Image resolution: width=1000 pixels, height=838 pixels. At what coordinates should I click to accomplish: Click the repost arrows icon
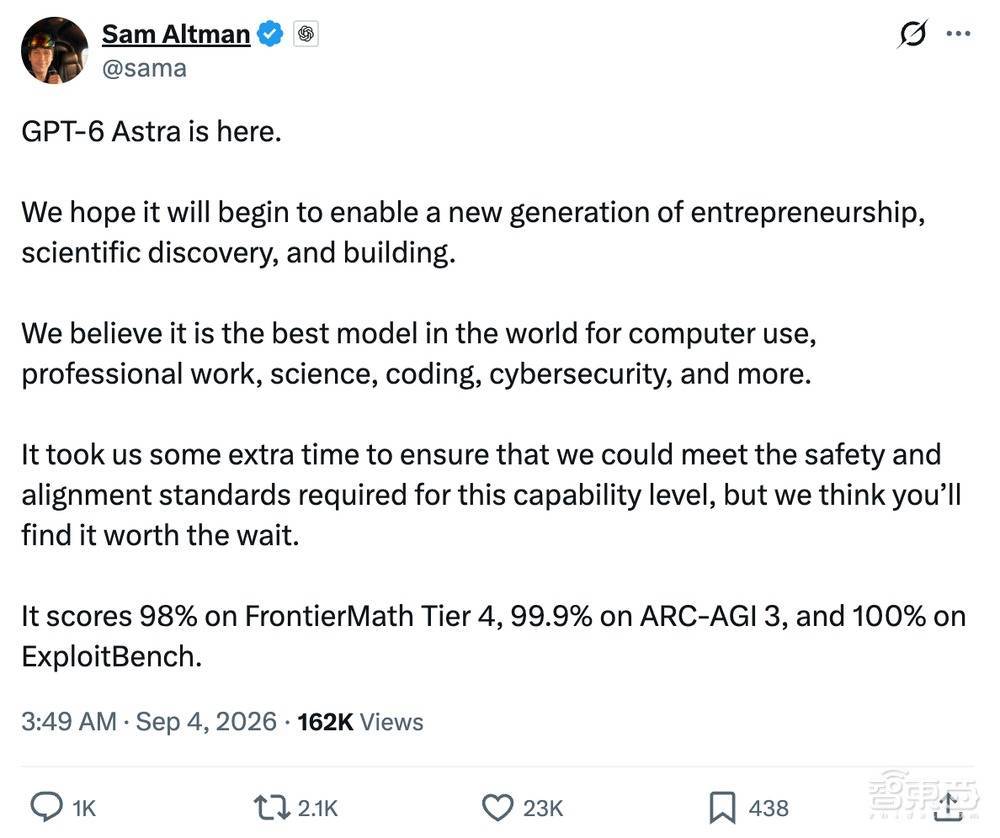click(271, 807)
